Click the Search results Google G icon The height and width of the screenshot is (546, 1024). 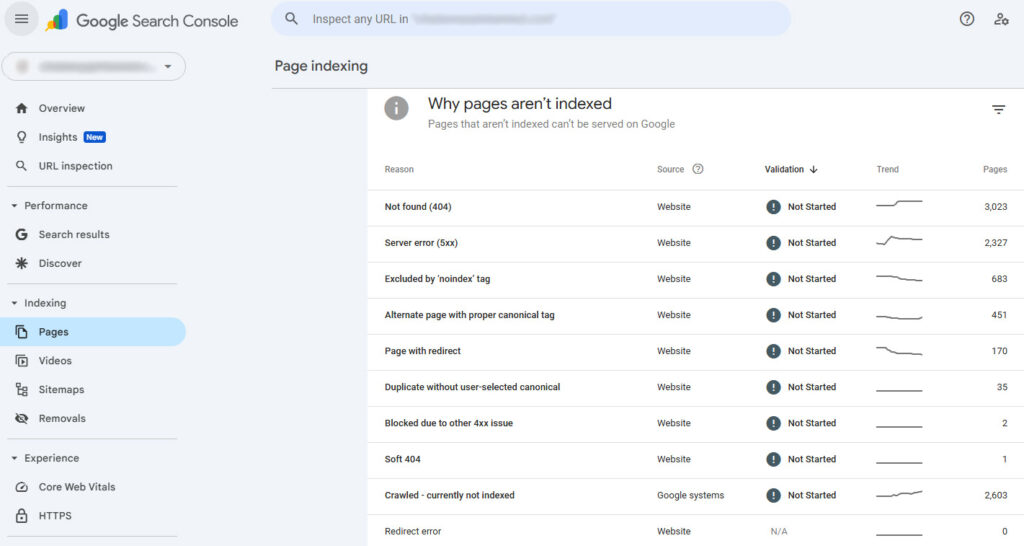(x=22, y=234)
